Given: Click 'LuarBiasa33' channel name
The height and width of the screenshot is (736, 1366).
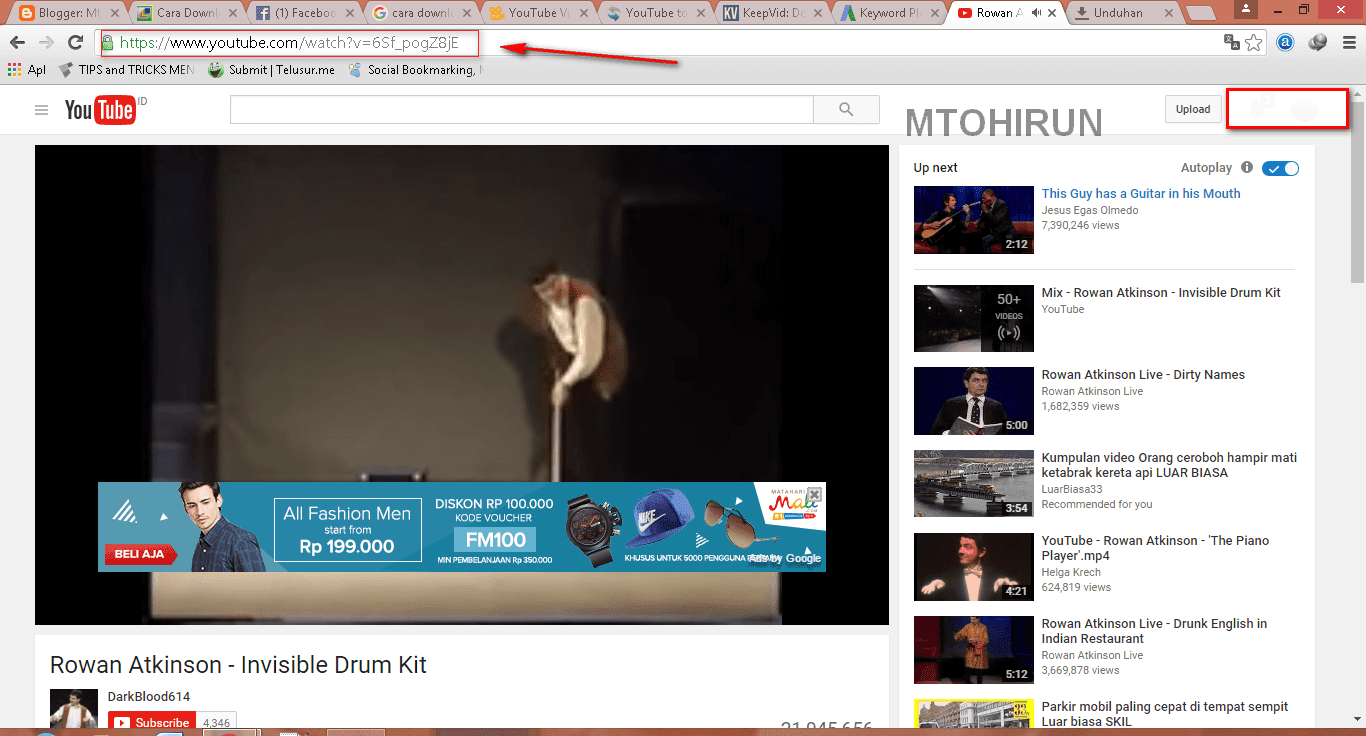Looking at the screenshot, I should (1072, 489).
